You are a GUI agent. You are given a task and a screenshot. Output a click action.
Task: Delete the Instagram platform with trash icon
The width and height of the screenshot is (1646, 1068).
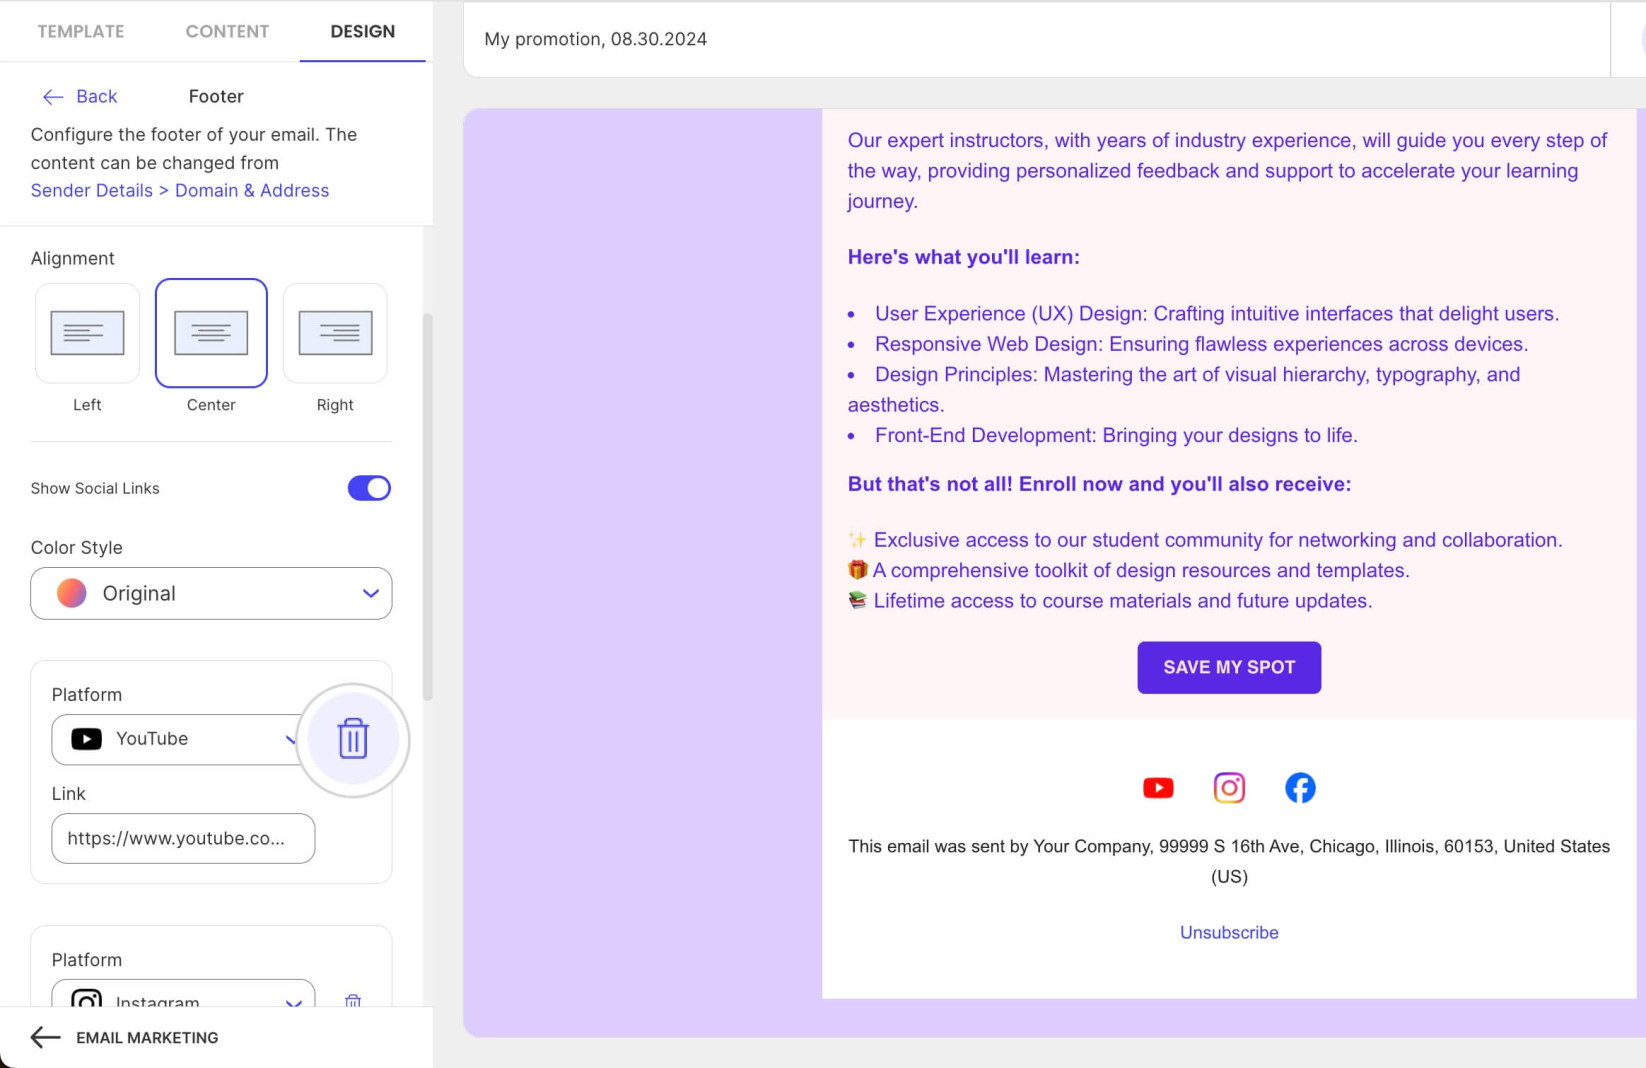pos(353,1000)
